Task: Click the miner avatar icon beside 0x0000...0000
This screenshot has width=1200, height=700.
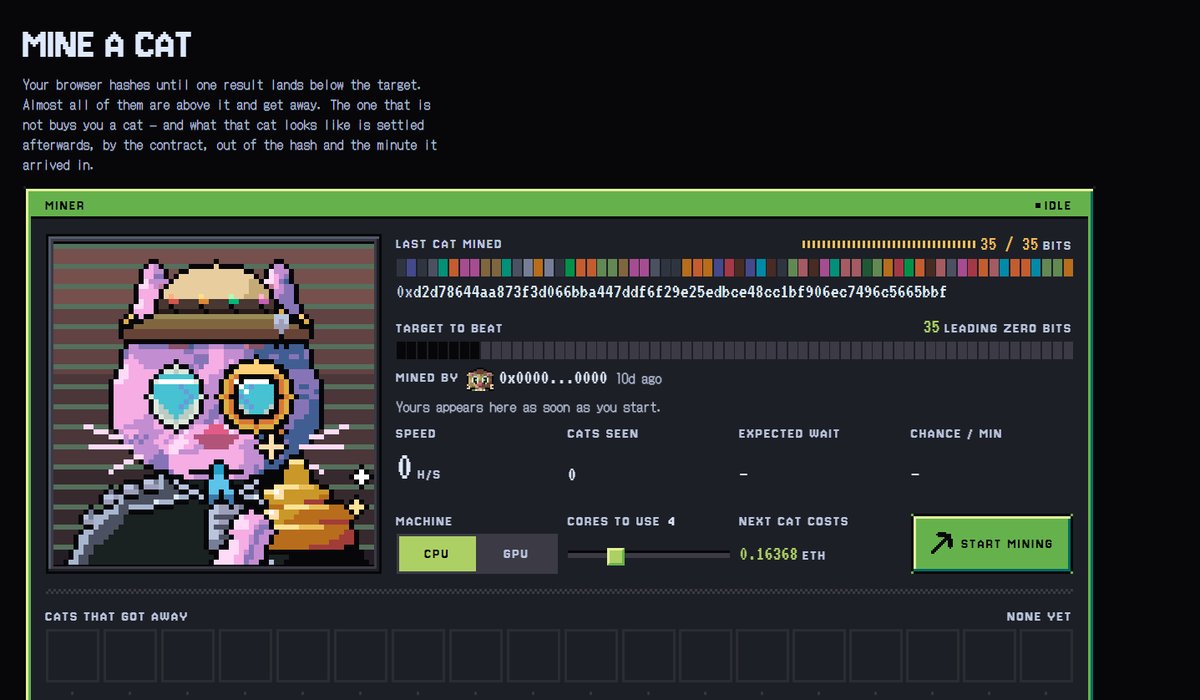Action: (x=481, y=379)
